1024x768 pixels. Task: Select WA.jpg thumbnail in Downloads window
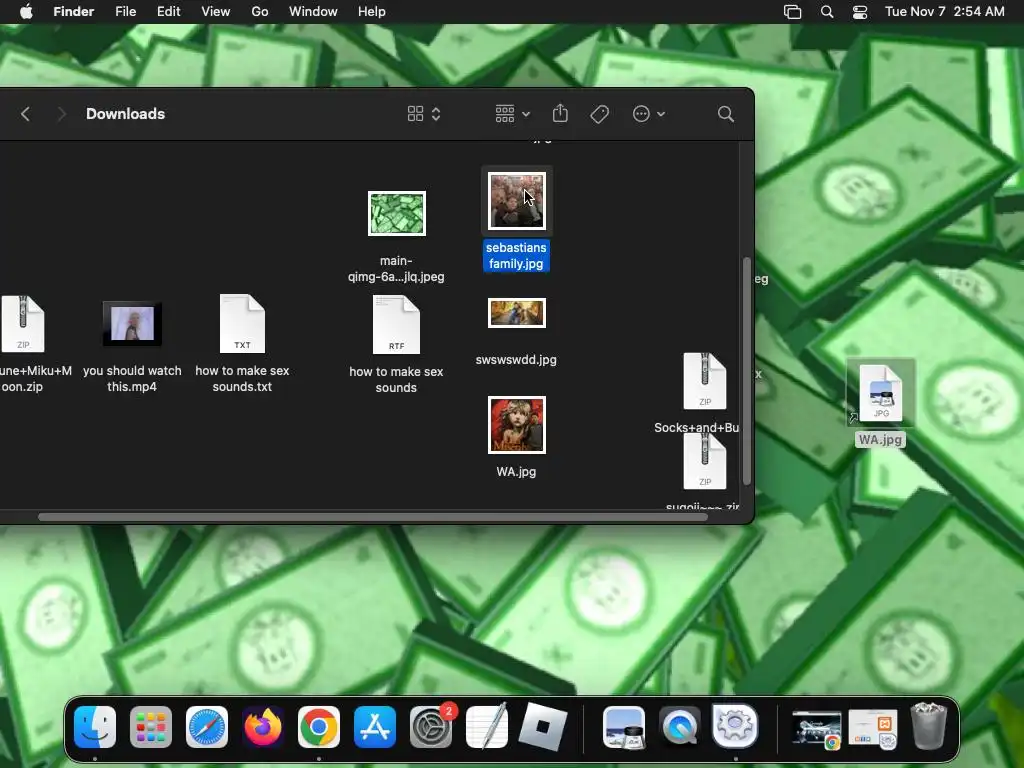coord(517,425)
